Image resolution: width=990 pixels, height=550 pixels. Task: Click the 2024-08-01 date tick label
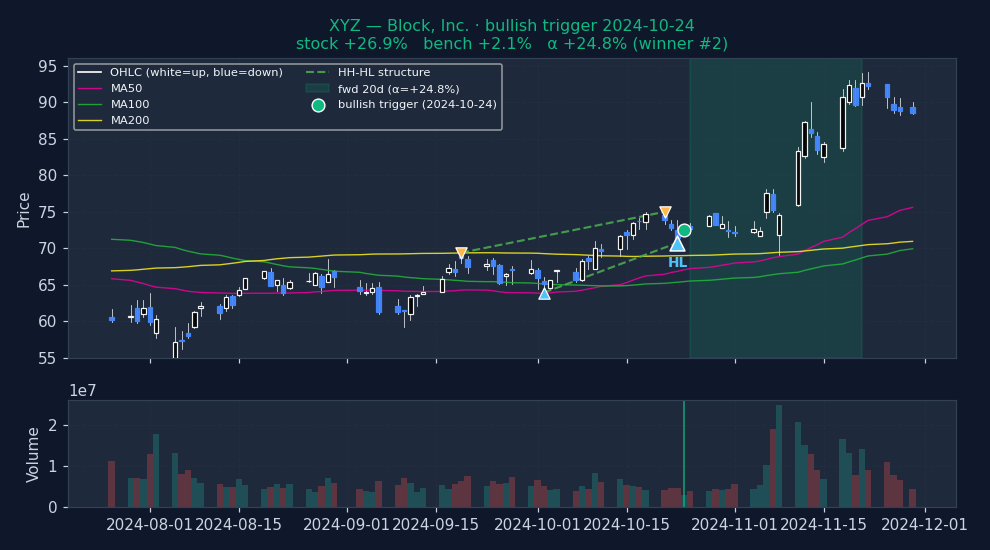(x=150, y=525)
